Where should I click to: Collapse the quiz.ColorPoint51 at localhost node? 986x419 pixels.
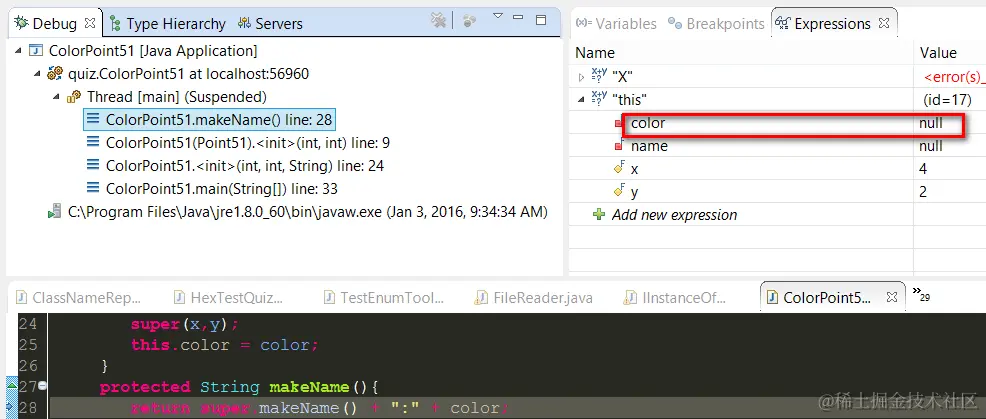tap(36, 74)
